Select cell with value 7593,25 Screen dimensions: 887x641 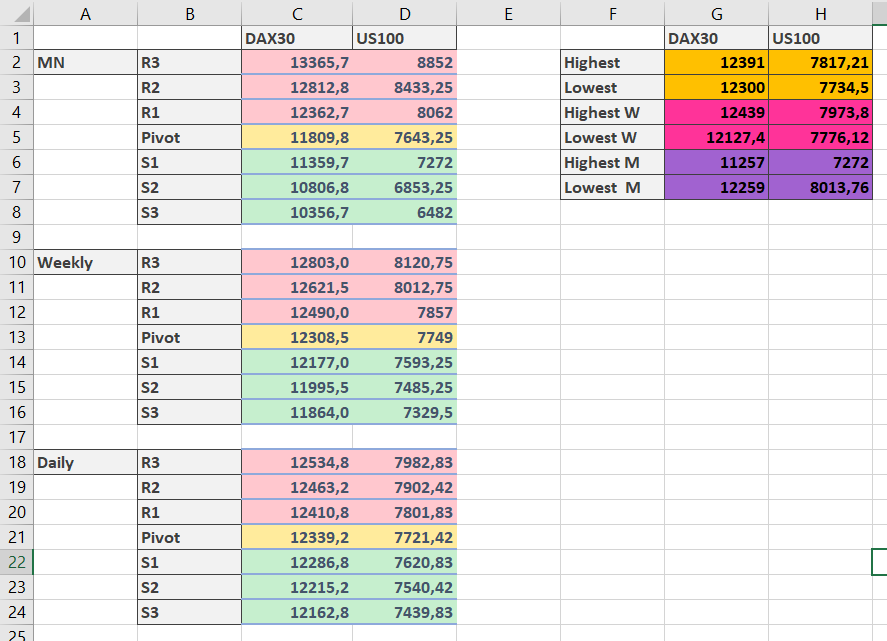point(404,362)
